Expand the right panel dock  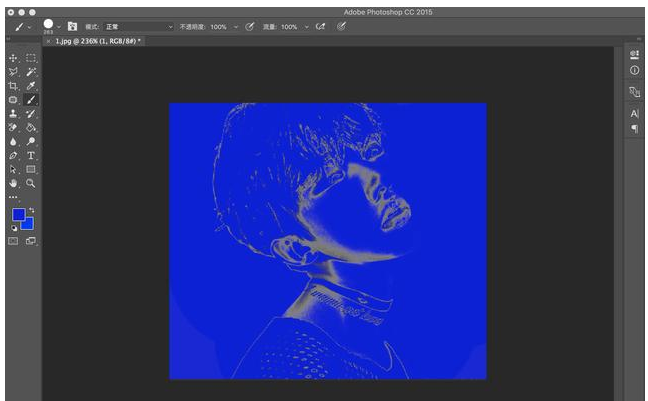(639, 39)
